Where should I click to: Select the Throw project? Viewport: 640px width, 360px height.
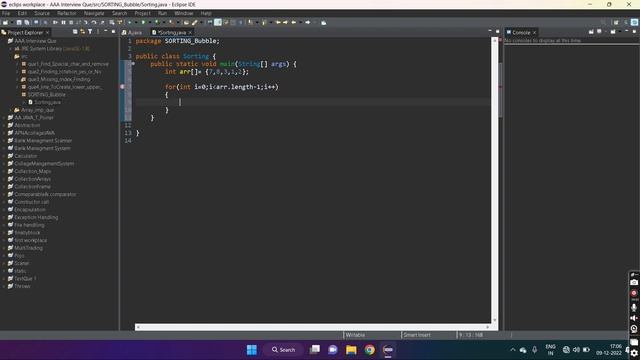tap(22, 287)
